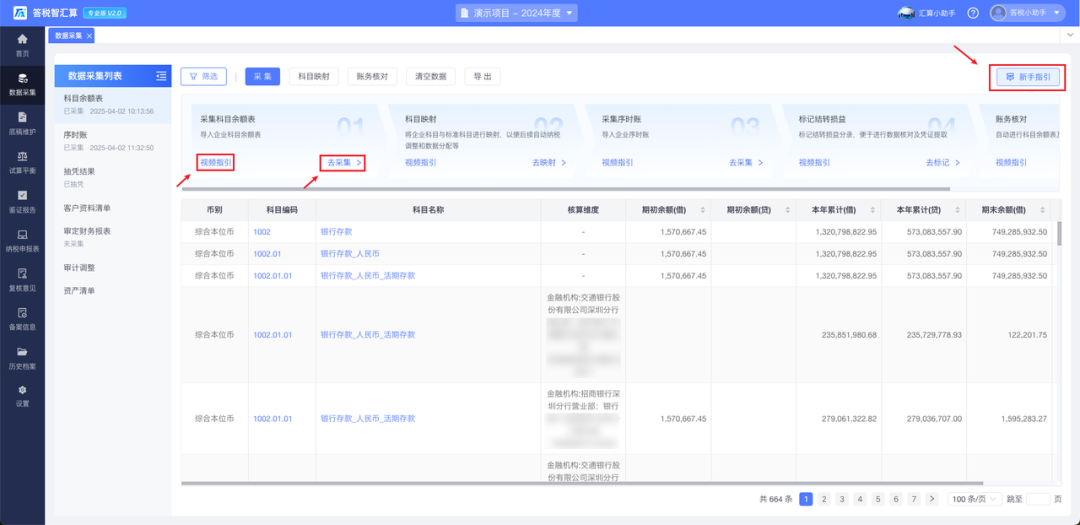Close the 数据采集 tab
Viewport: 1080px width, 525px height.
point(90,35)
